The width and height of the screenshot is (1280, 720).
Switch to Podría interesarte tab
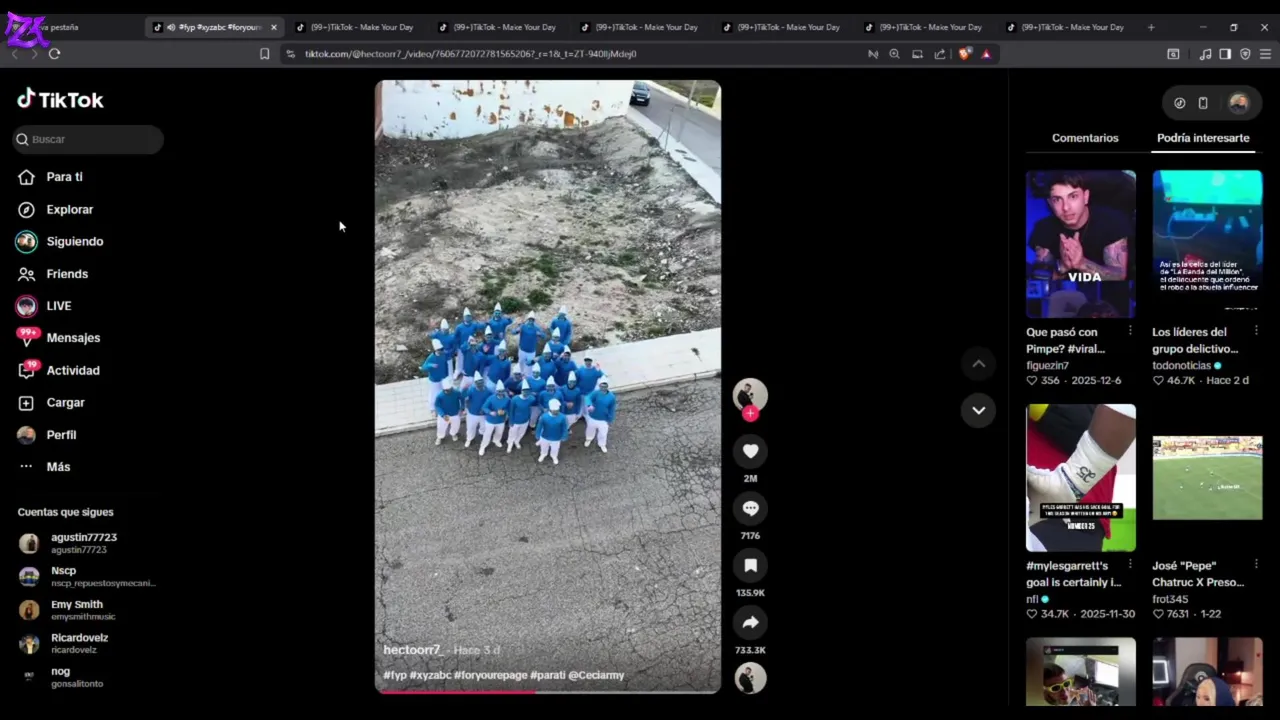[1203, 138]
